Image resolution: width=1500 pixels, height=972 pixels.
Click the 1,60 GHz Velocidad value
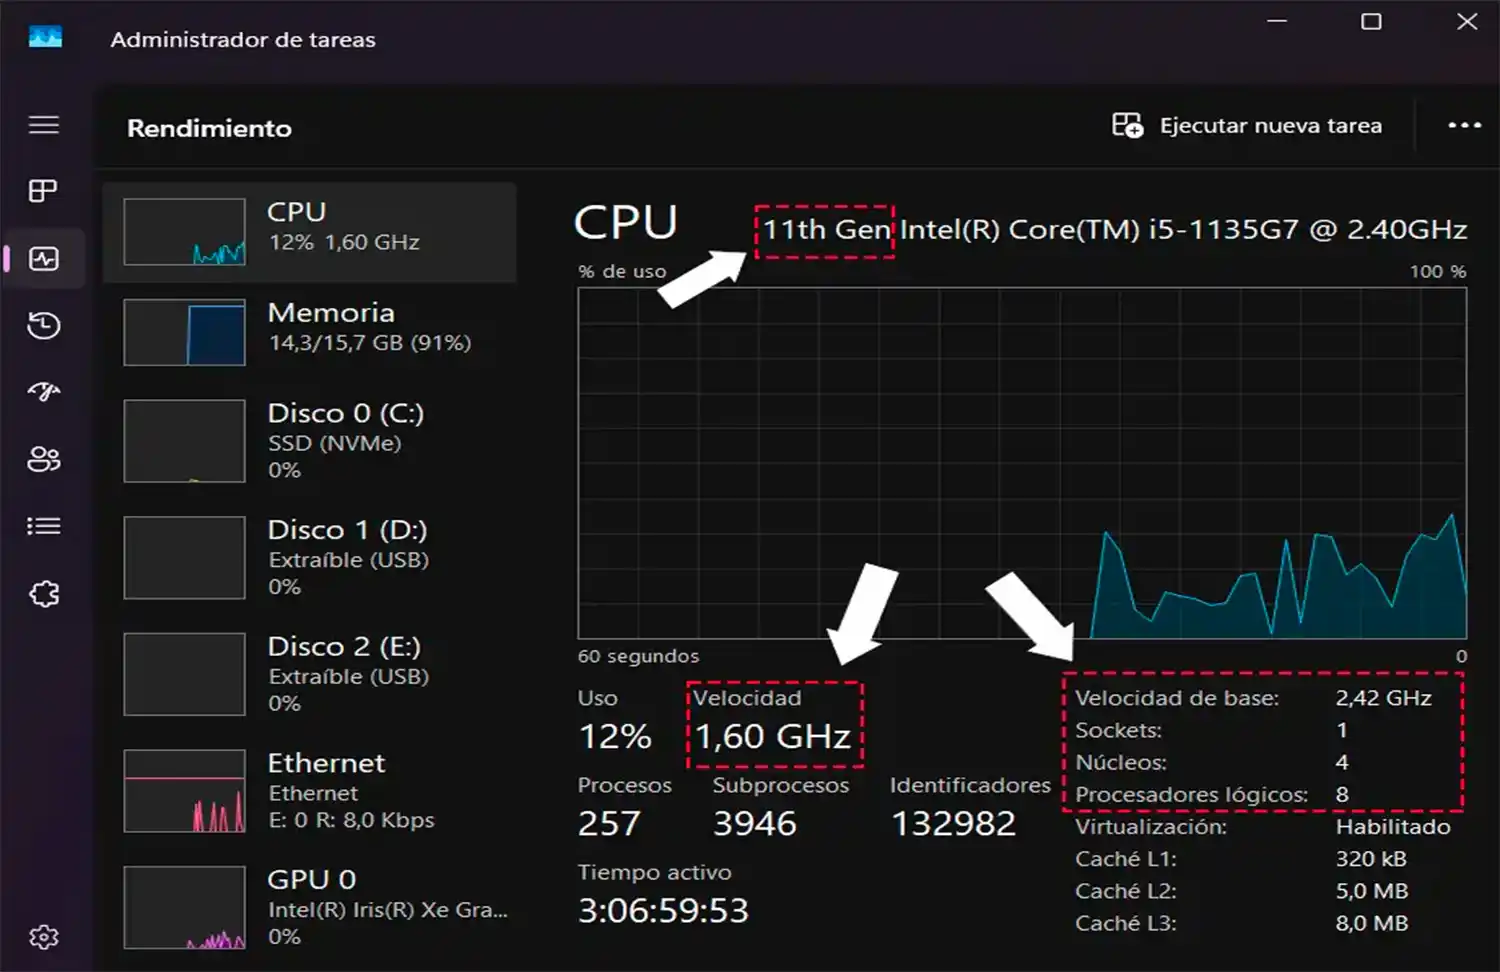click(774, 737)
